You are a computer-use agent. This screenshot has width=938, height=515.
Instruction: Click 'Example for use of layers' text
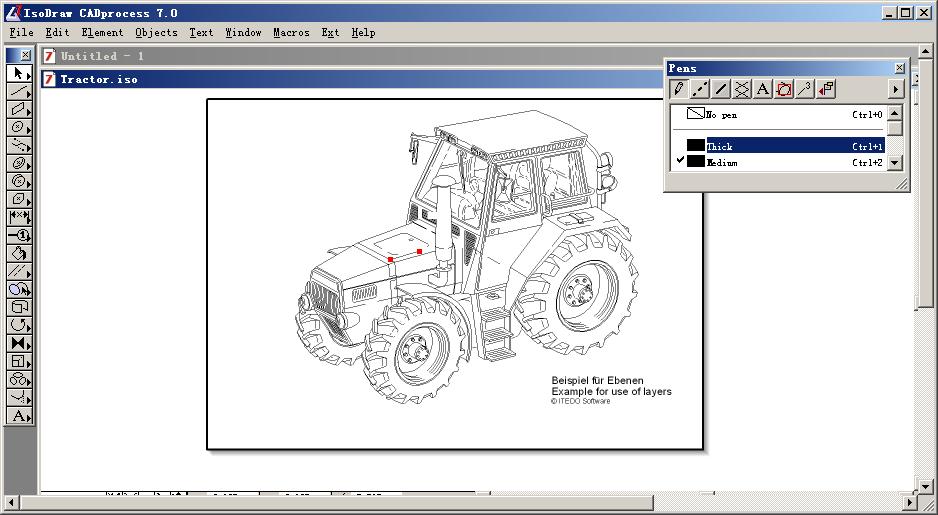(x=611, y=392)
